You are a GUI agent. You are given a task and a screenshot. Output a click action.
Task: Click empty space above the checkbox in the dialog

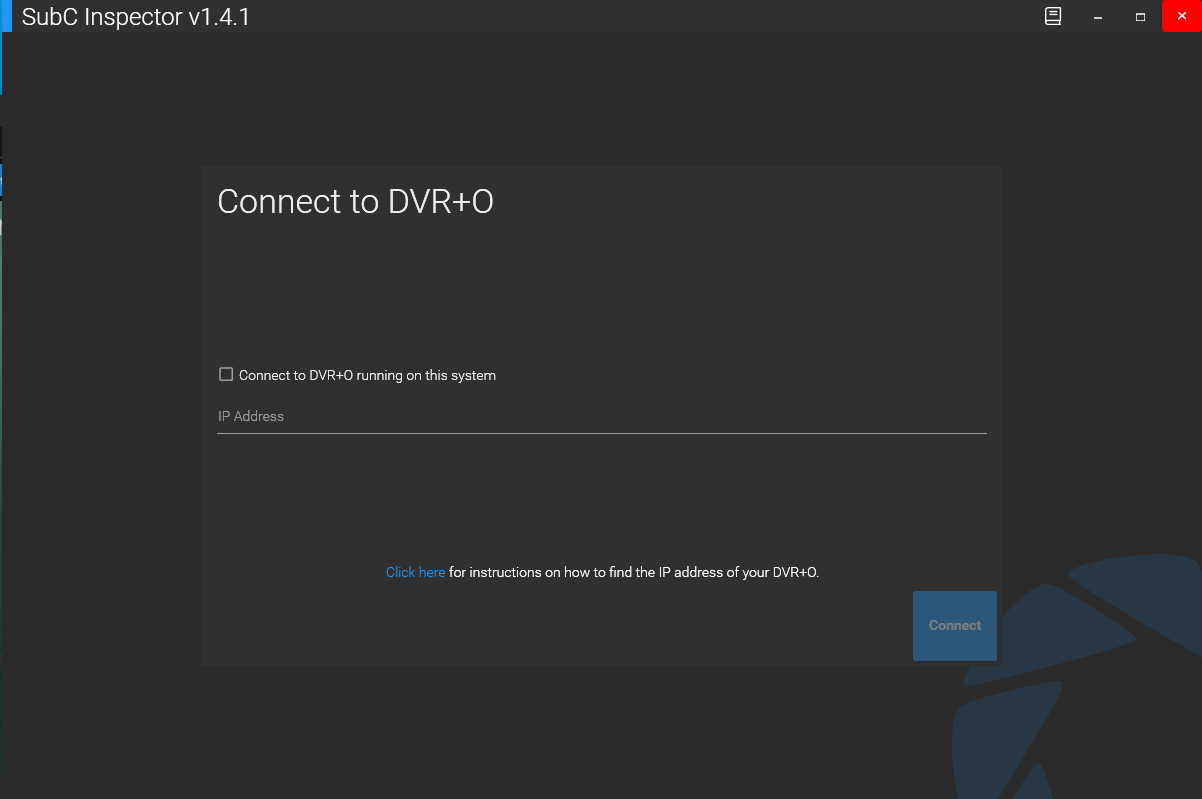coord(600,290)
